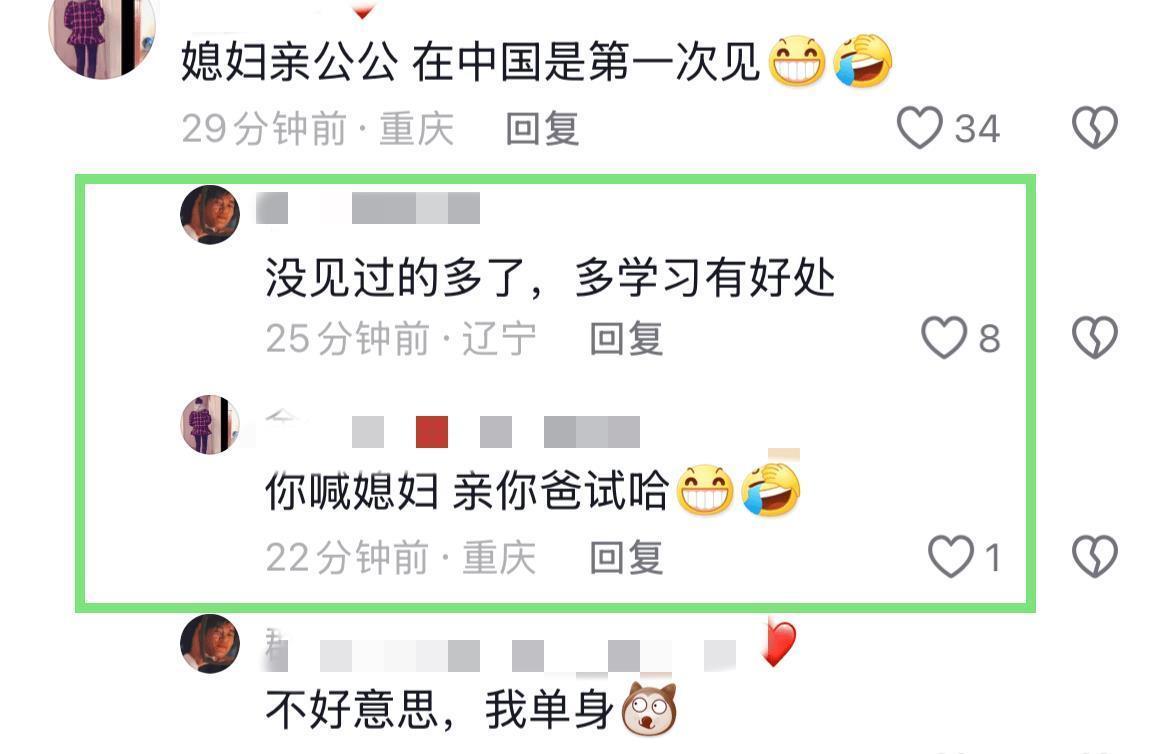Open username above 不好意思 我单身
1170x754 pixels.
501,655
